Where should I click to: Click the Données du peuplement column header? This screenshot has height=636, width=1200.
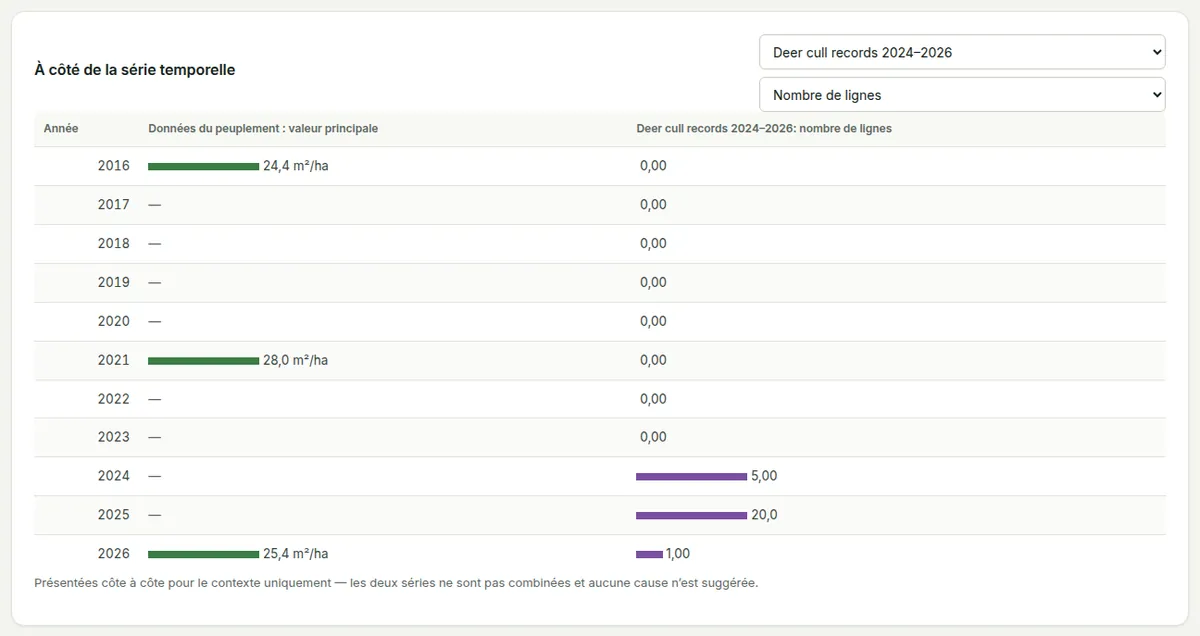tap(263, 128)
